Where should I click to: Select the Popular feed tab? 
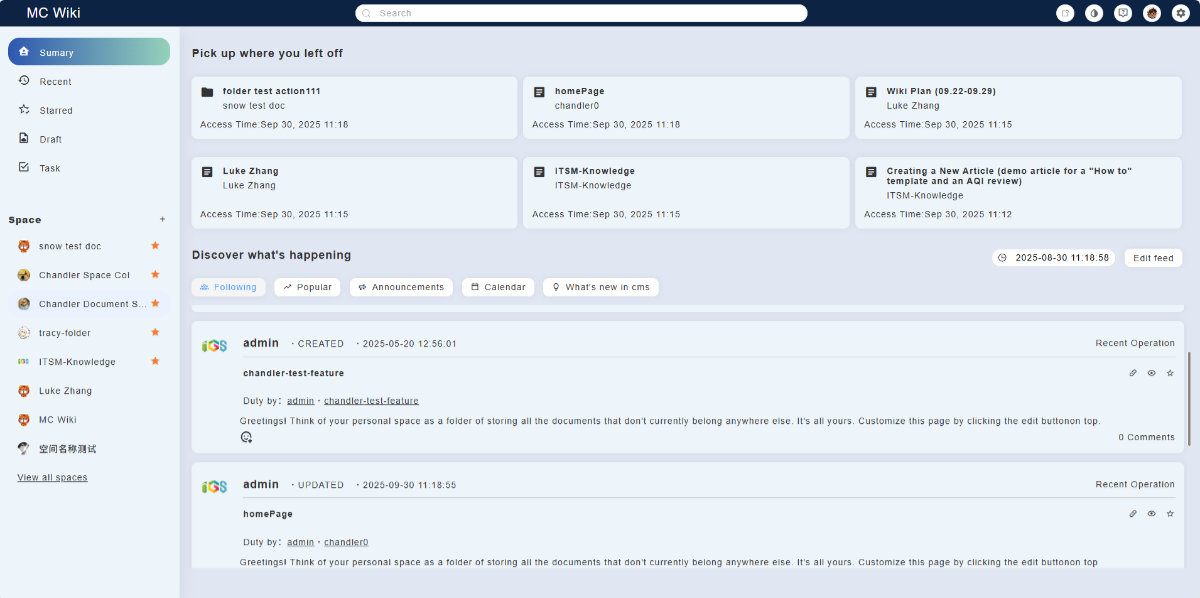(307, 287)
